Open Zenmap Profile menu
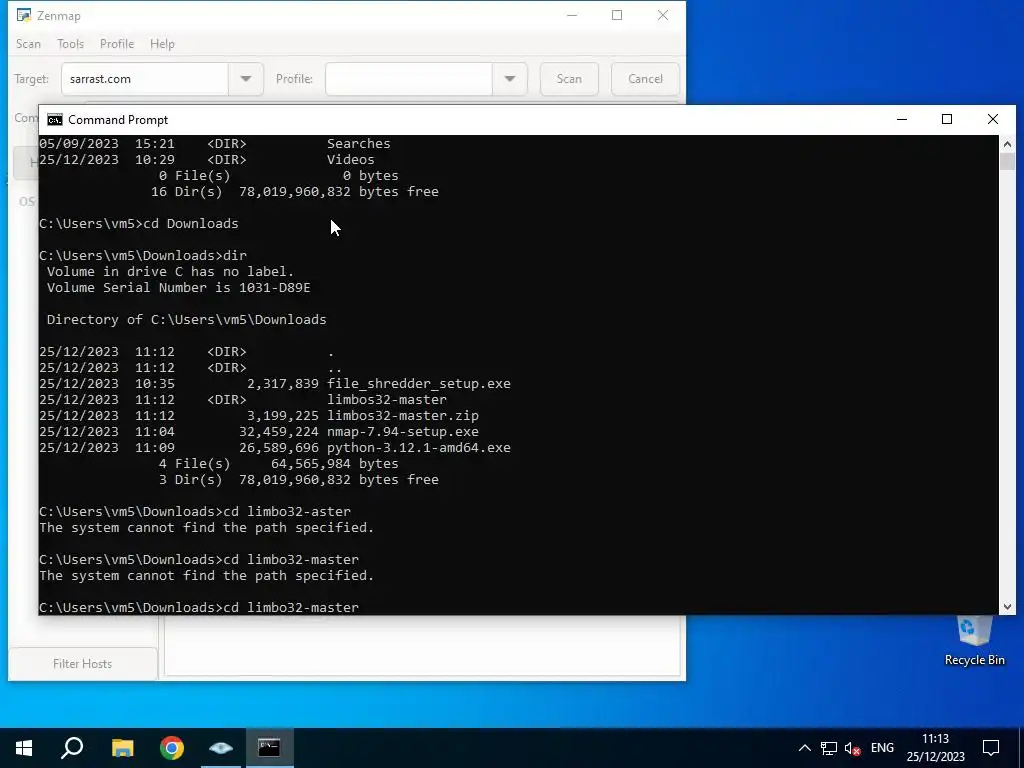 point(117,44)
